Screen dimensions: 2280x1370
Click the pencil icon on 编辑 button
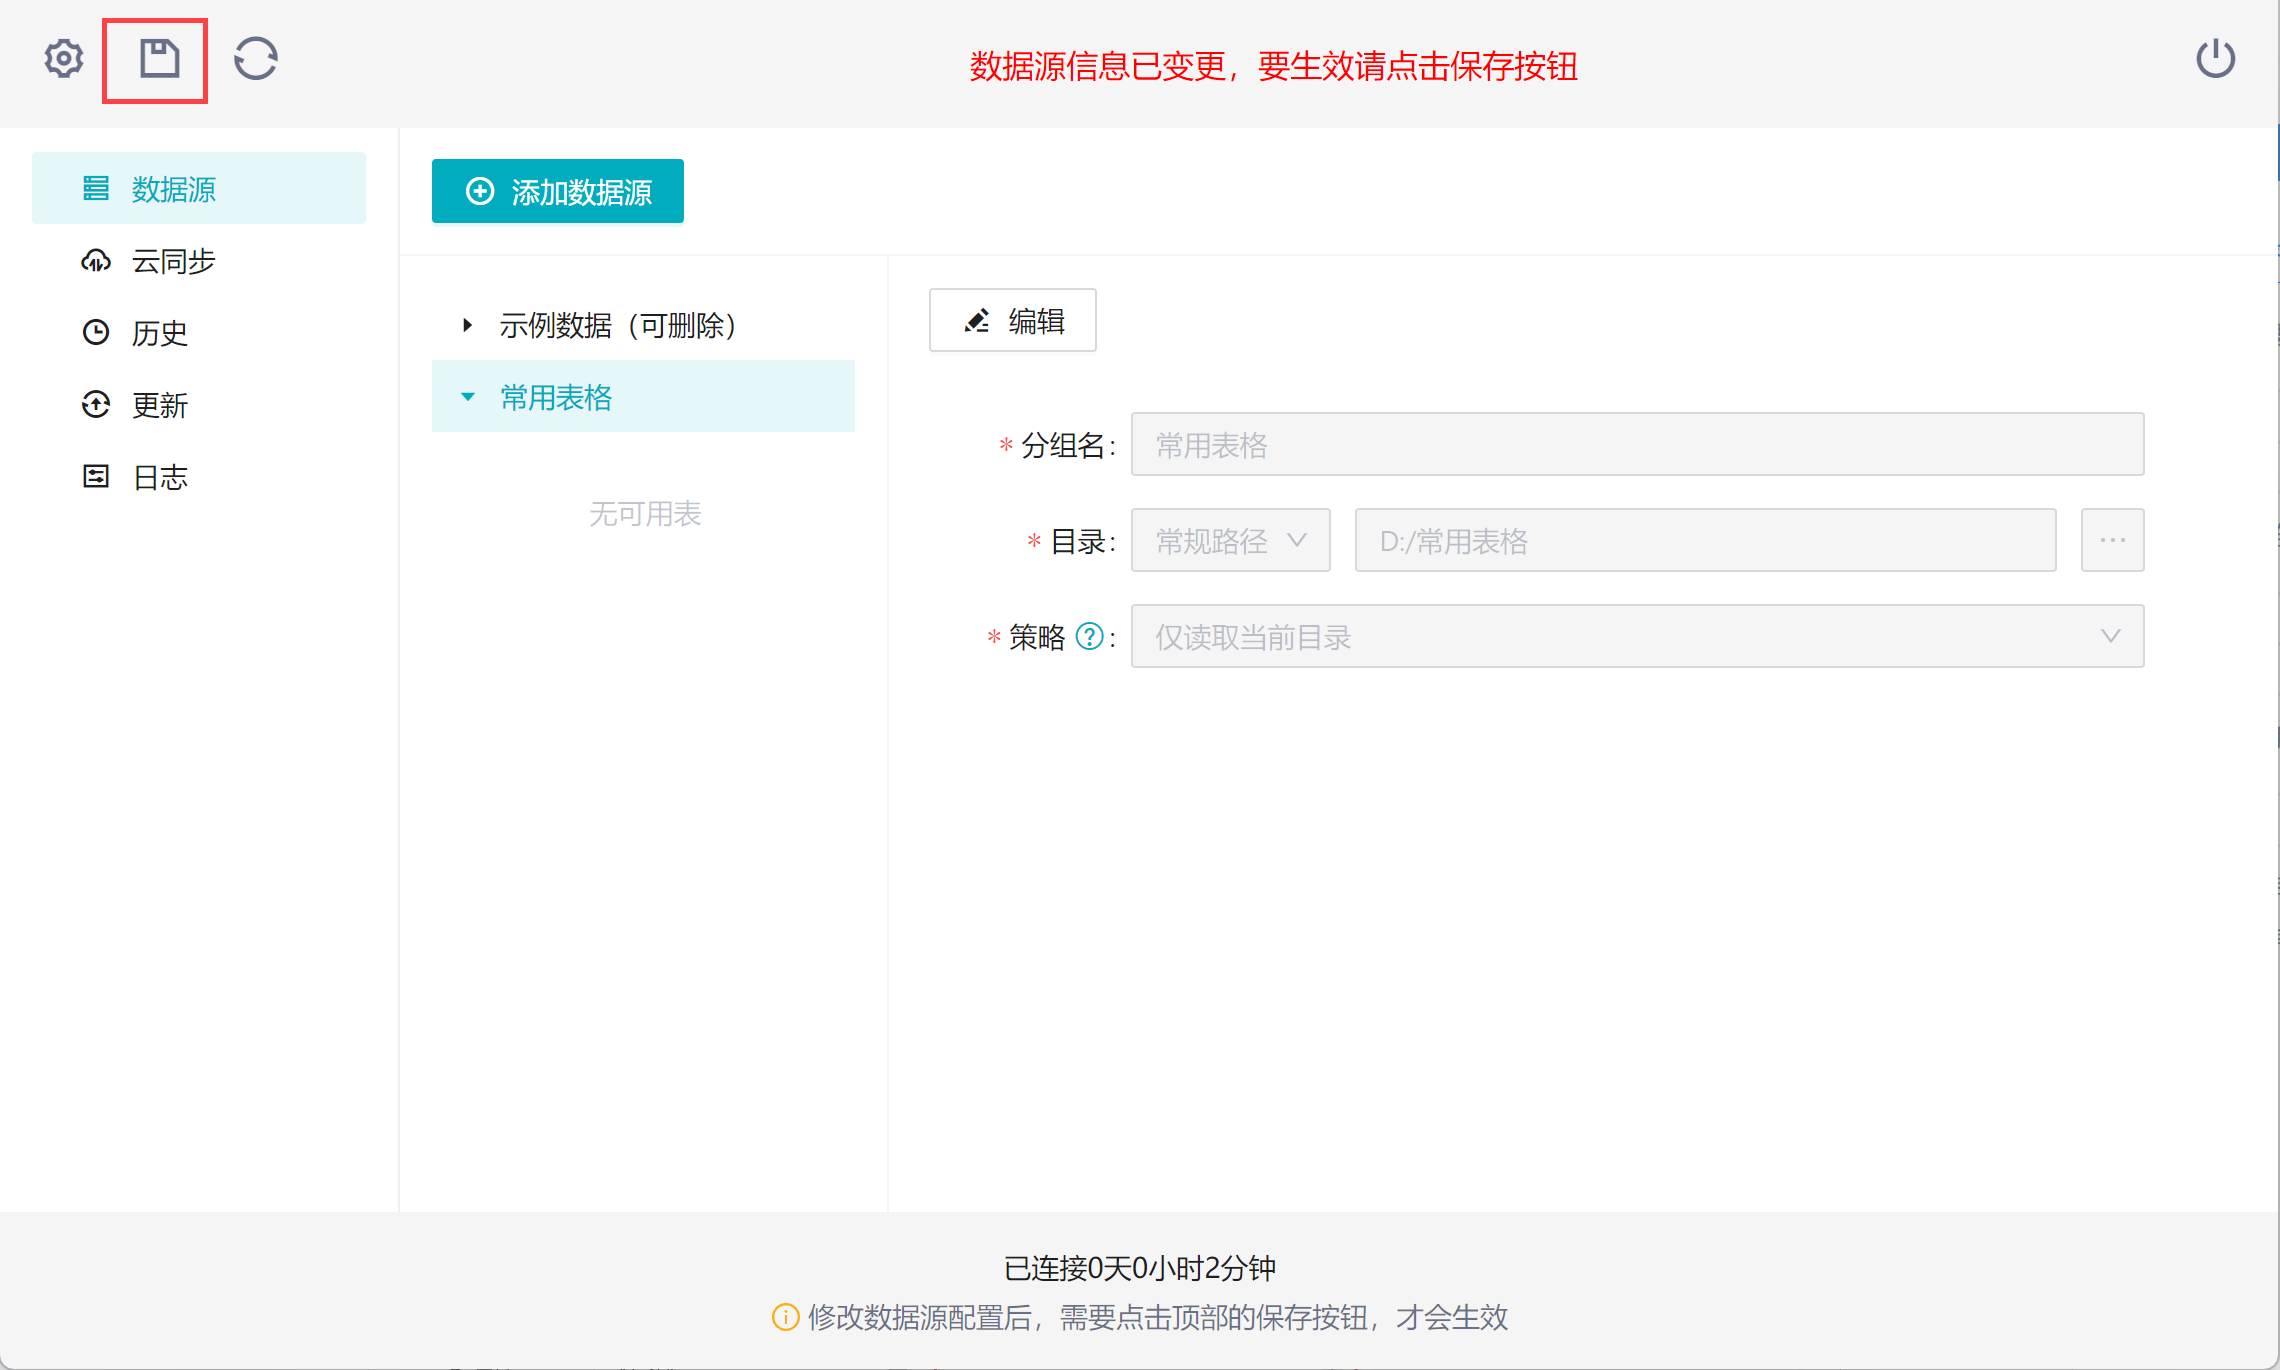coord(976,321)
